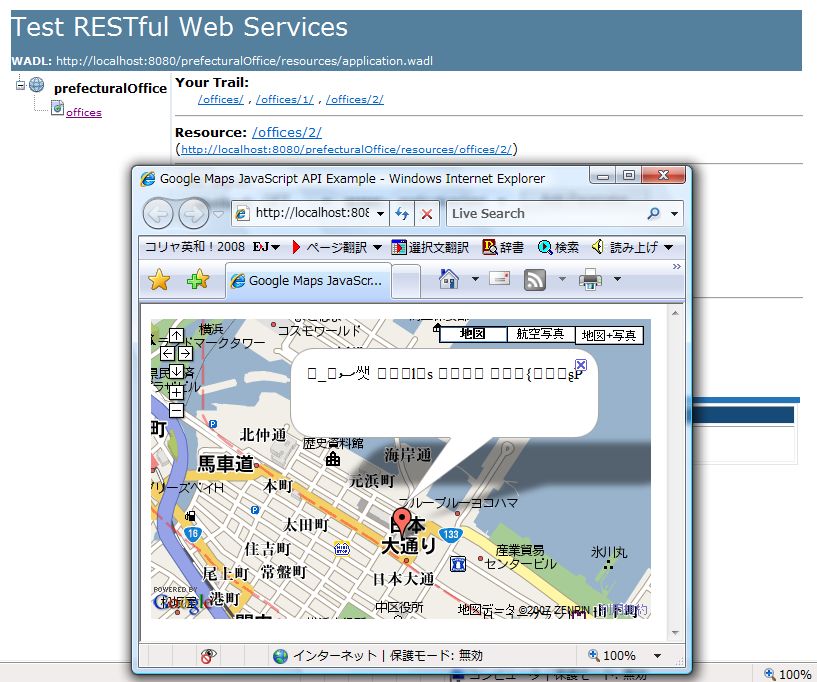817x682 pixels.
Task: Click the Refresh page icon
Action: point(402,213)
